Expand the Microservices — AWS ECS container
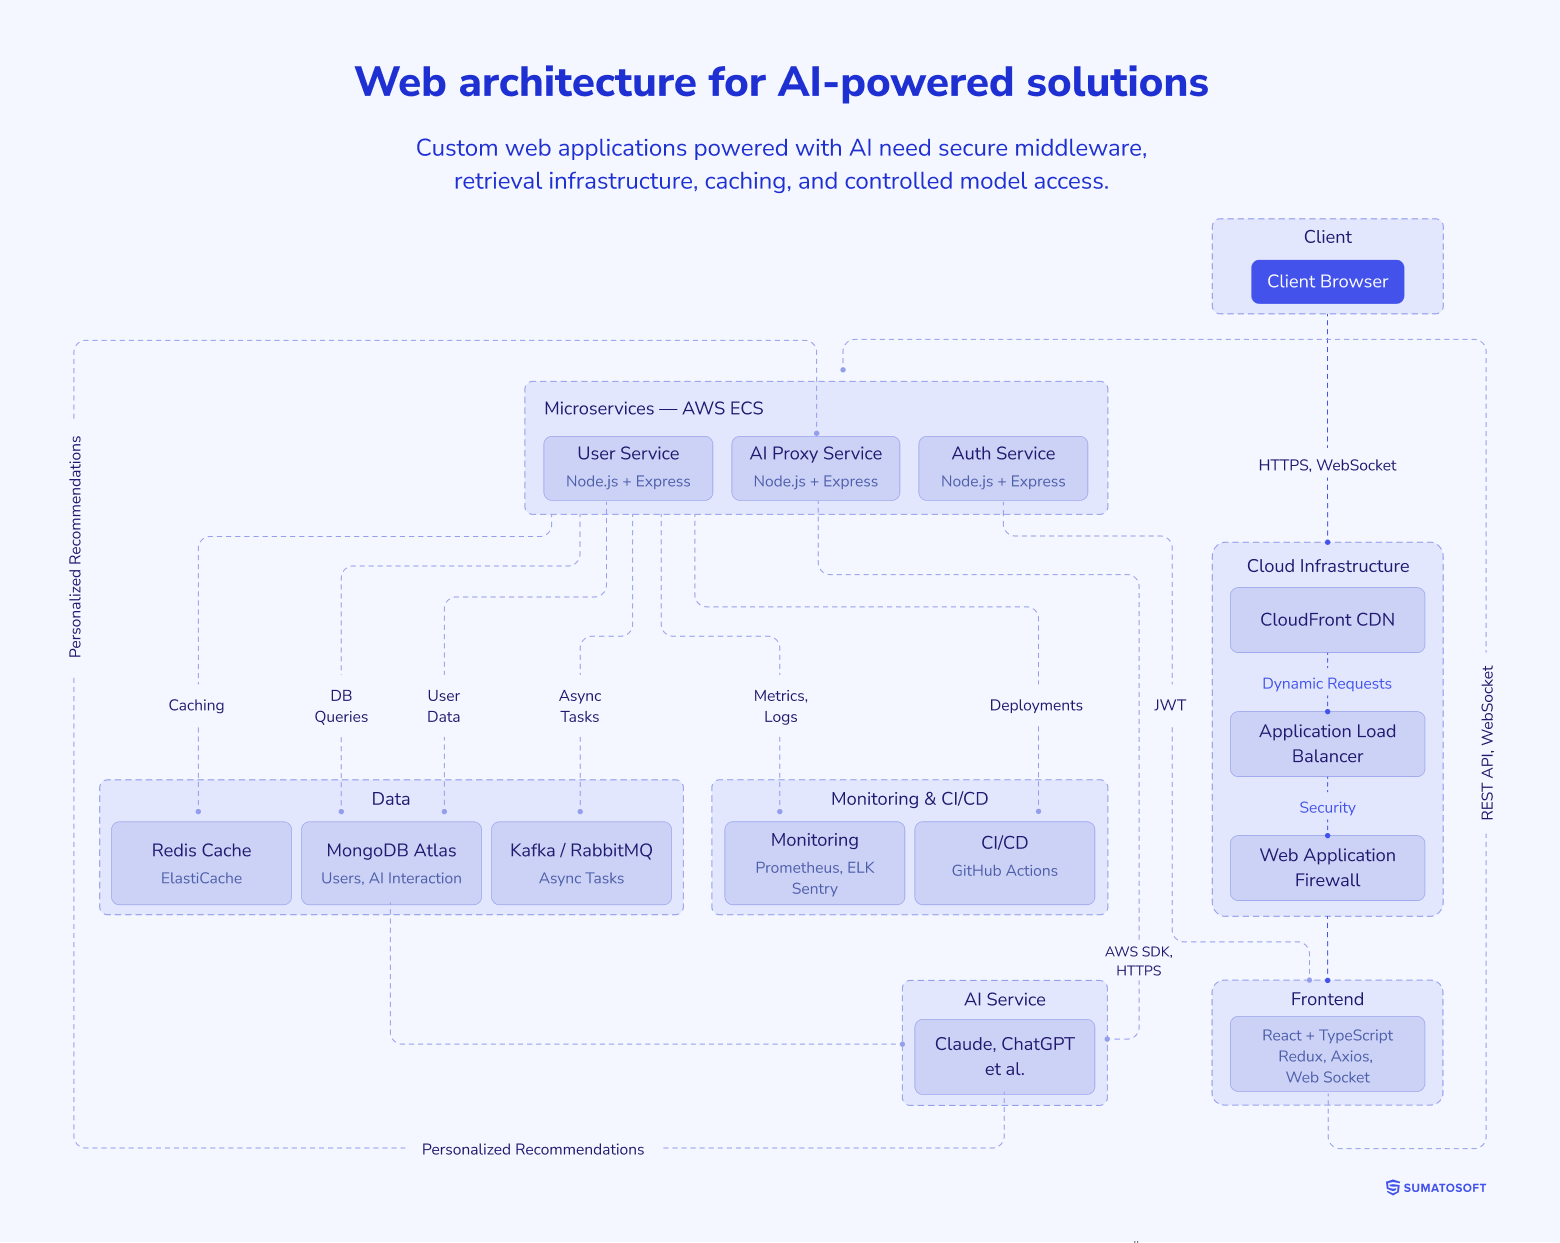1560x1243 pixels. [654, 408]
